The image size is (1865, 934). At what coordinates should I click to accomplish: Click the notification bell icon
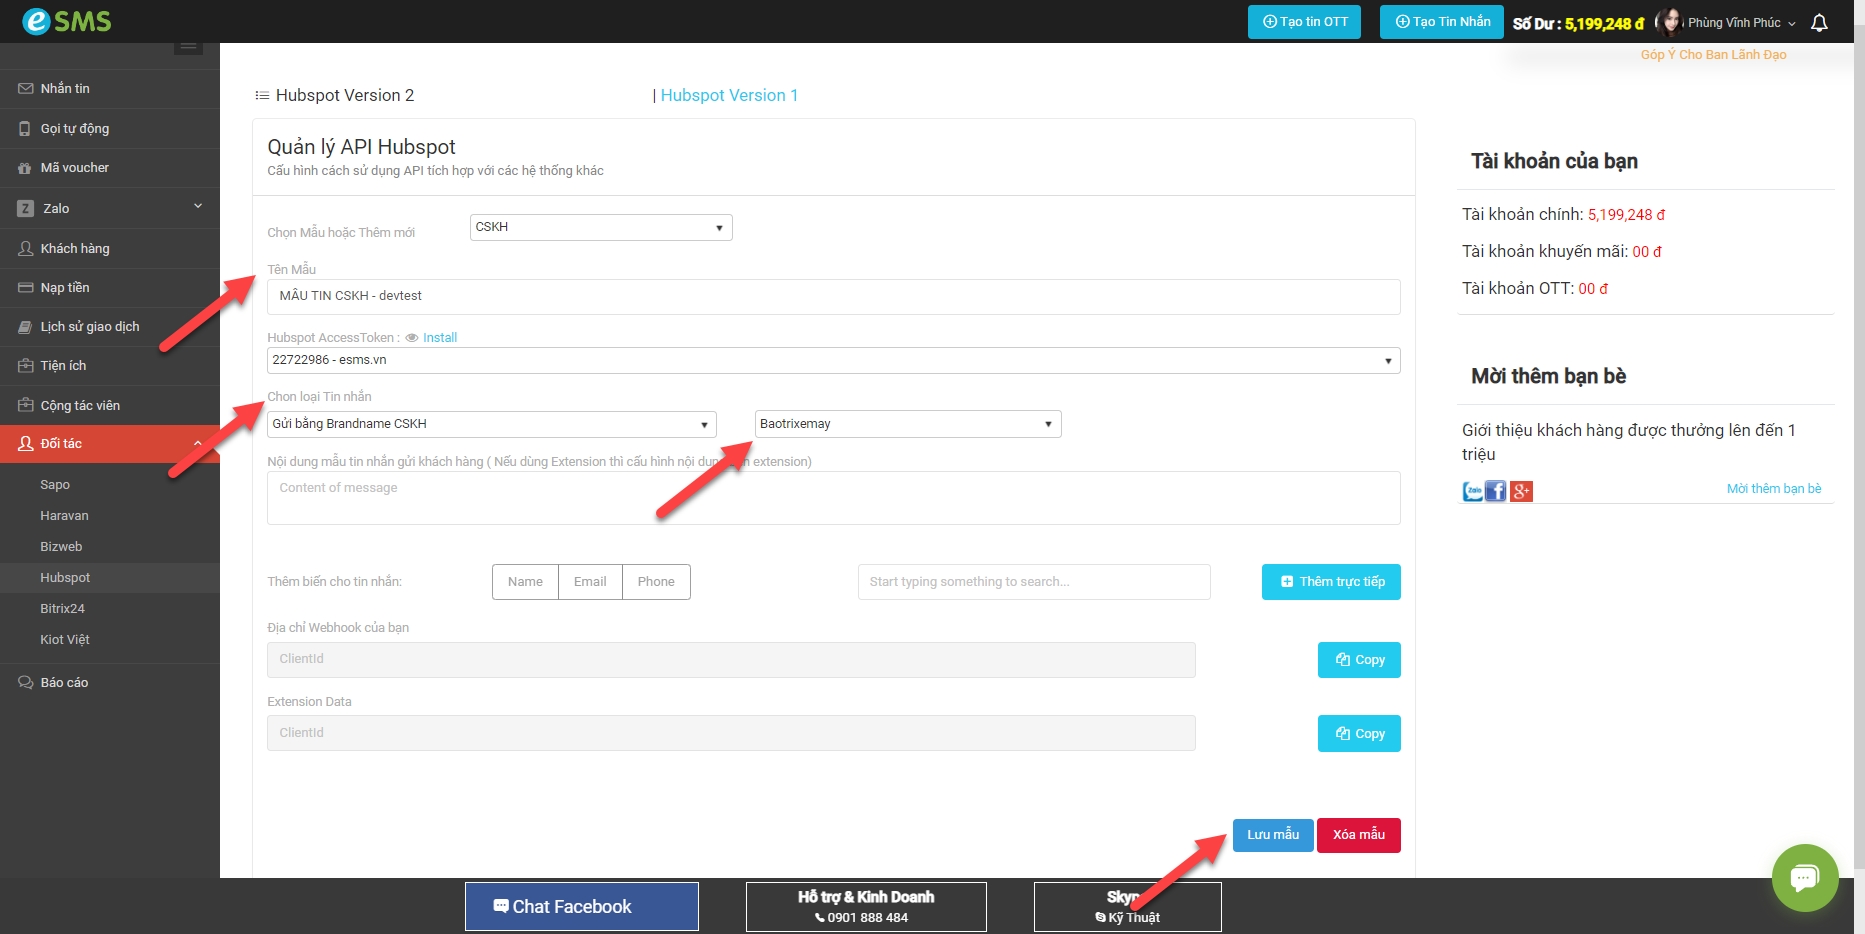click(x=1819, y=23)
